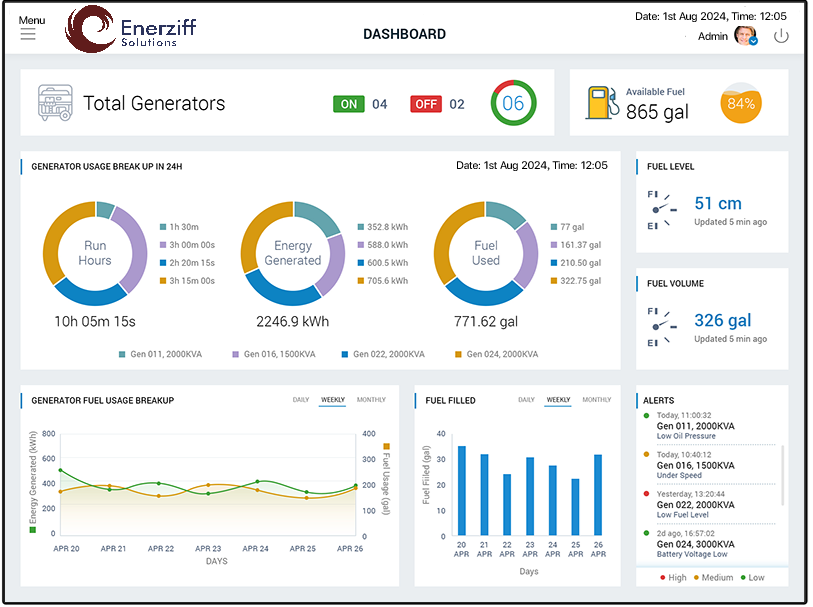Click the 84% available fuel indicator
813x607 pixels.
(741, 103)
